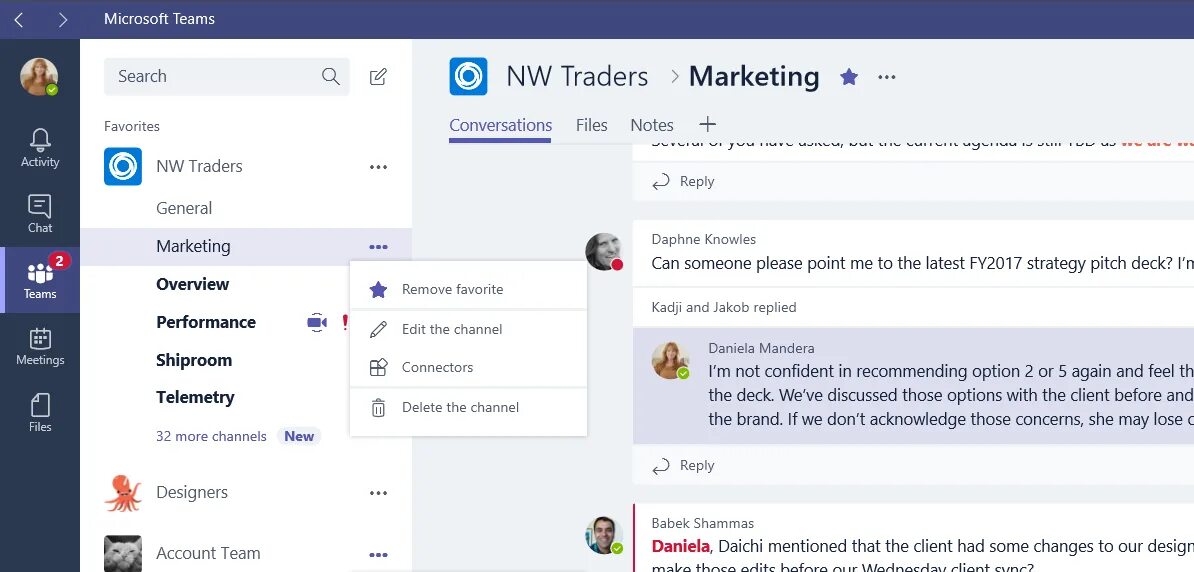The height and width of the screenshot is (572, 1194).
Task: Select the Marketing channel in the list
Action: [246, 247]
